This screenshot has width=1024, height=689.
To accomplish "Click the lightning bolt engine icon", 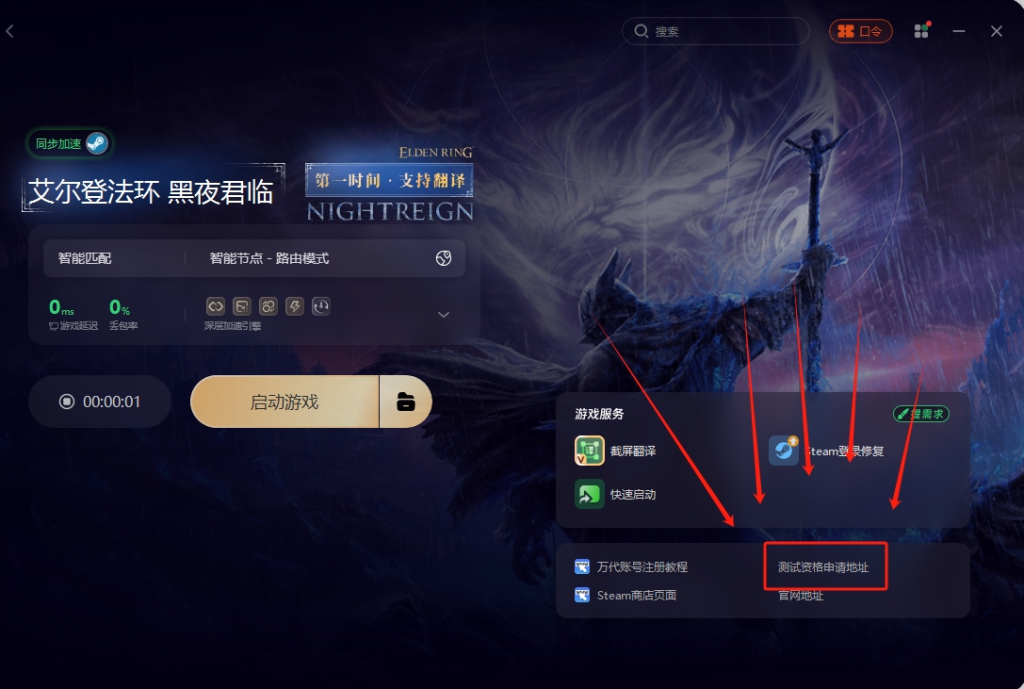I will point(295,306).
